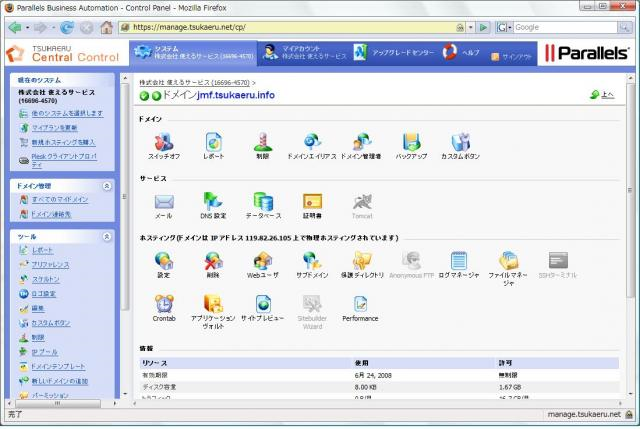Open the 証明書 certificate icon

coord(312,201)
